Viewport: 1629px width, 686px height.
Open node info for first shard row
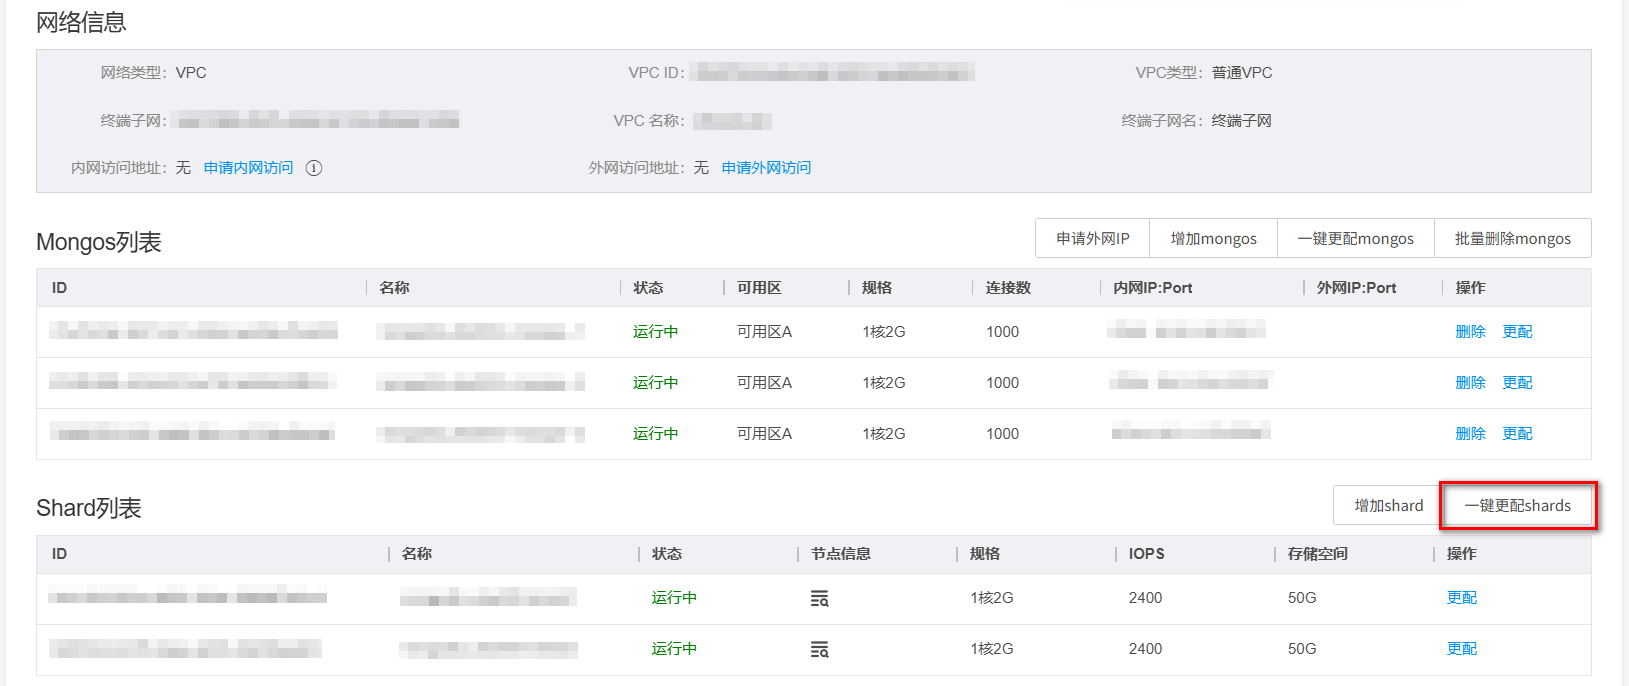point(819,599)
